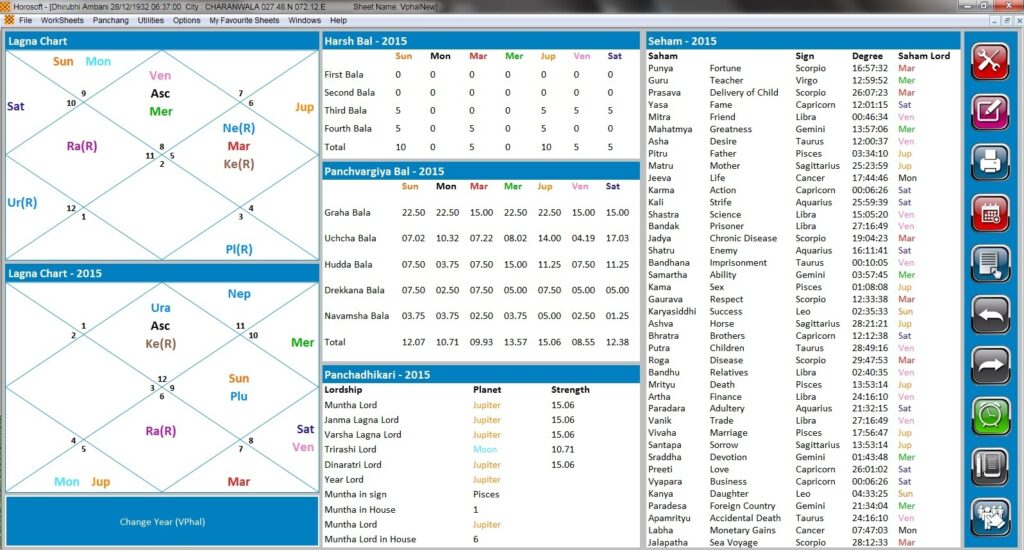Open the File menu
The height and width of the screenshot is (550, 1024).
pos(25,20)
